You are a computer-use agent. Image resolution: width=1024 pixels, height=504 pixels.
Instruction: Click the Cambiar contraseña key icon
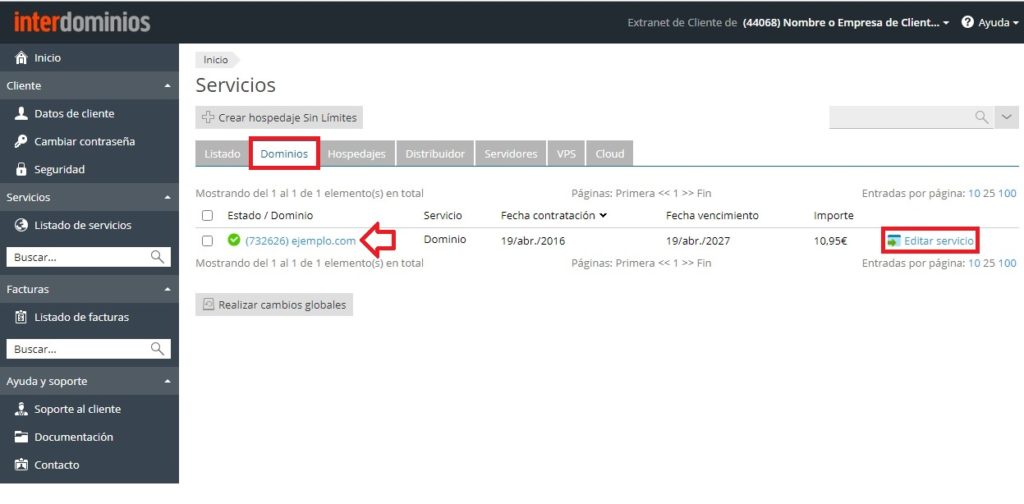coord(21,142)
